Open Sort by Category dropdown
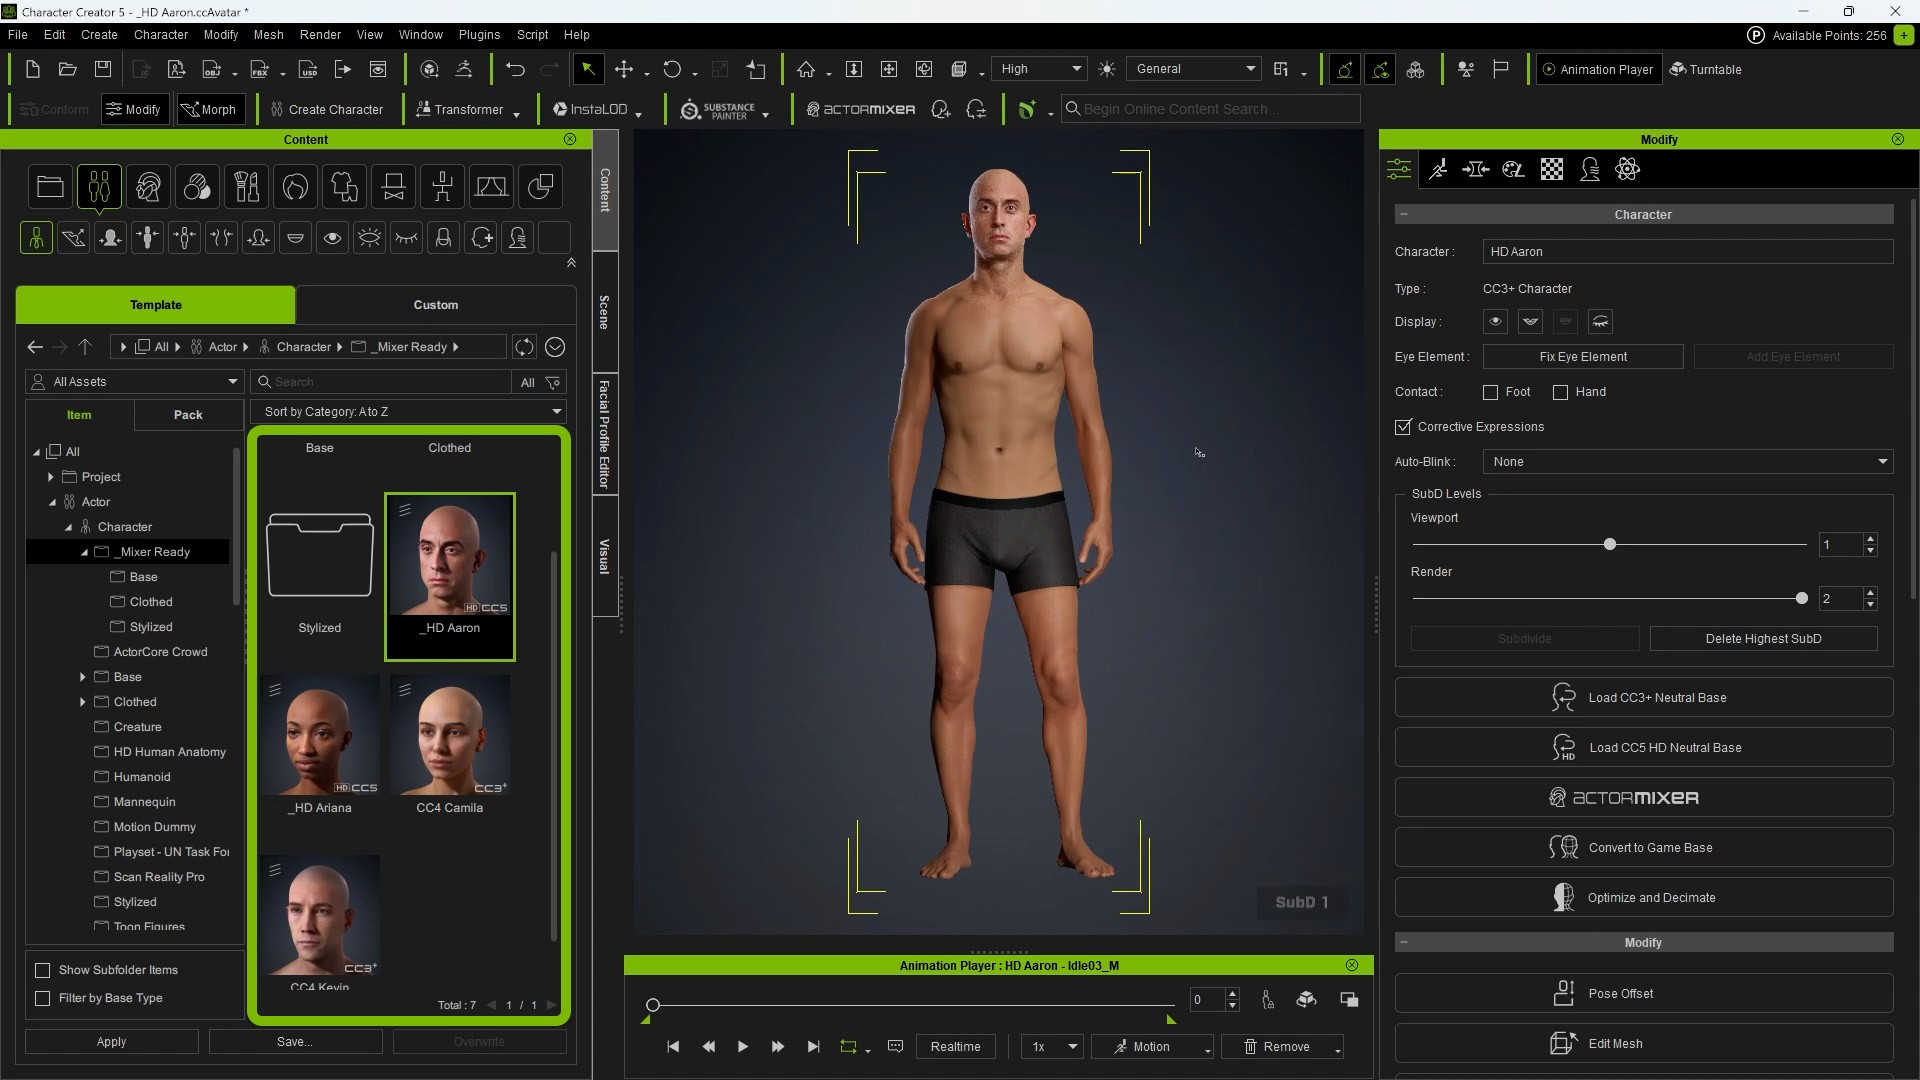Screen dimensions: 1920x1080 409,412
